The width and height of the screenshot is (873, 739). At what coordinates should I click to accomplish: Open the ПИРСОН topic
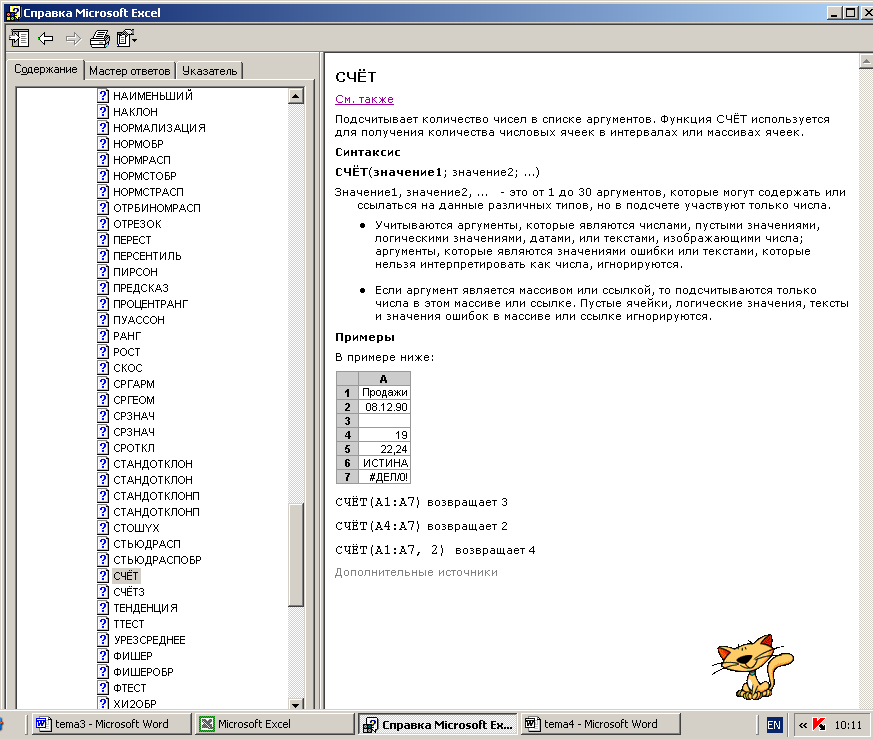[x=135, y=272]
